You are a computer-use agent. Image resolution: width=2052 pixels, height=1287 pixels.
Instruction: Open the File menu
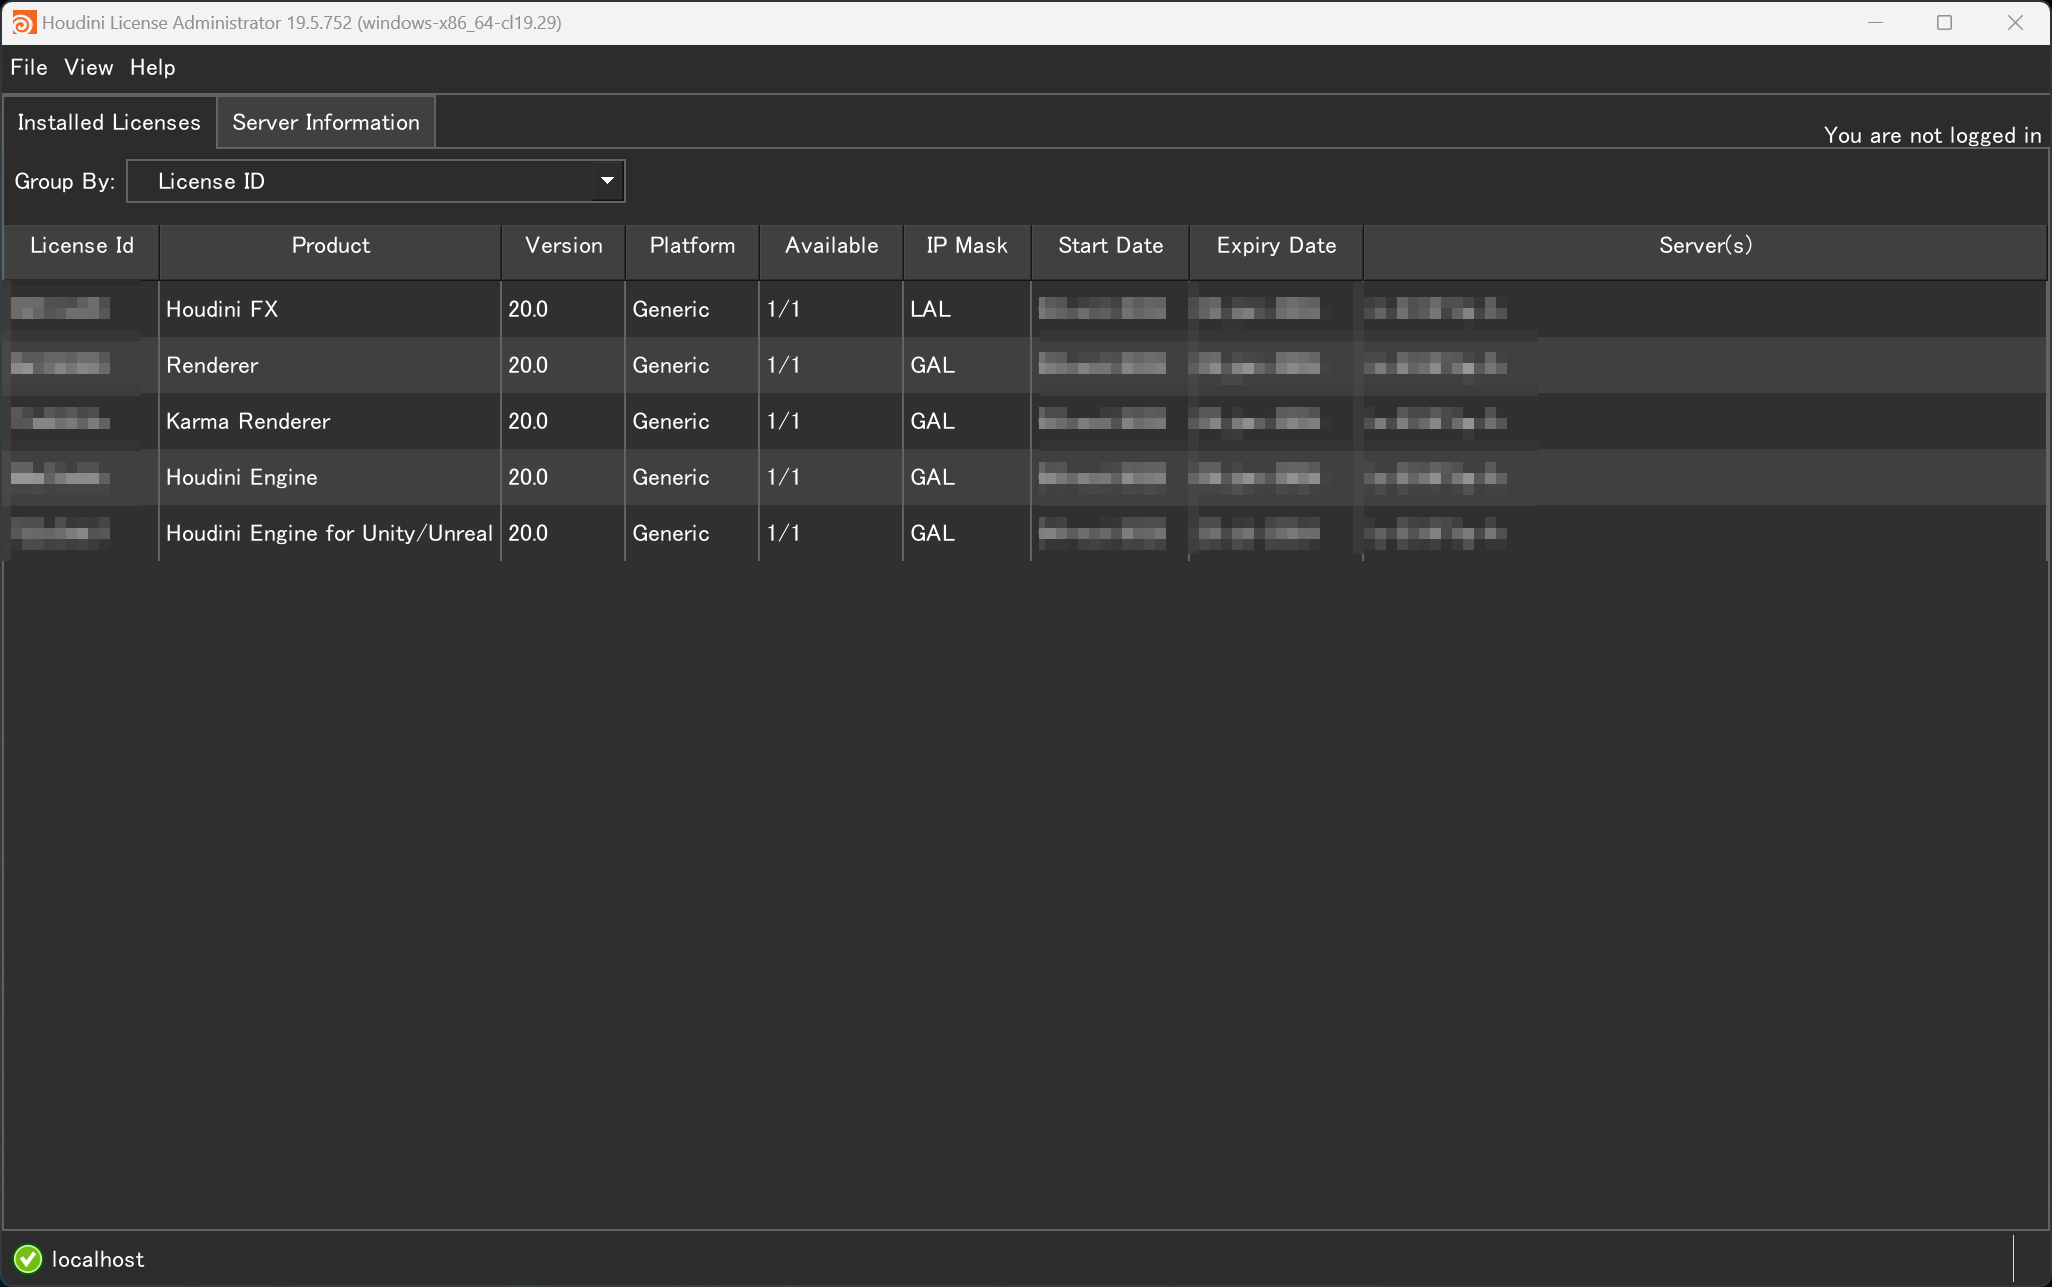28,67
